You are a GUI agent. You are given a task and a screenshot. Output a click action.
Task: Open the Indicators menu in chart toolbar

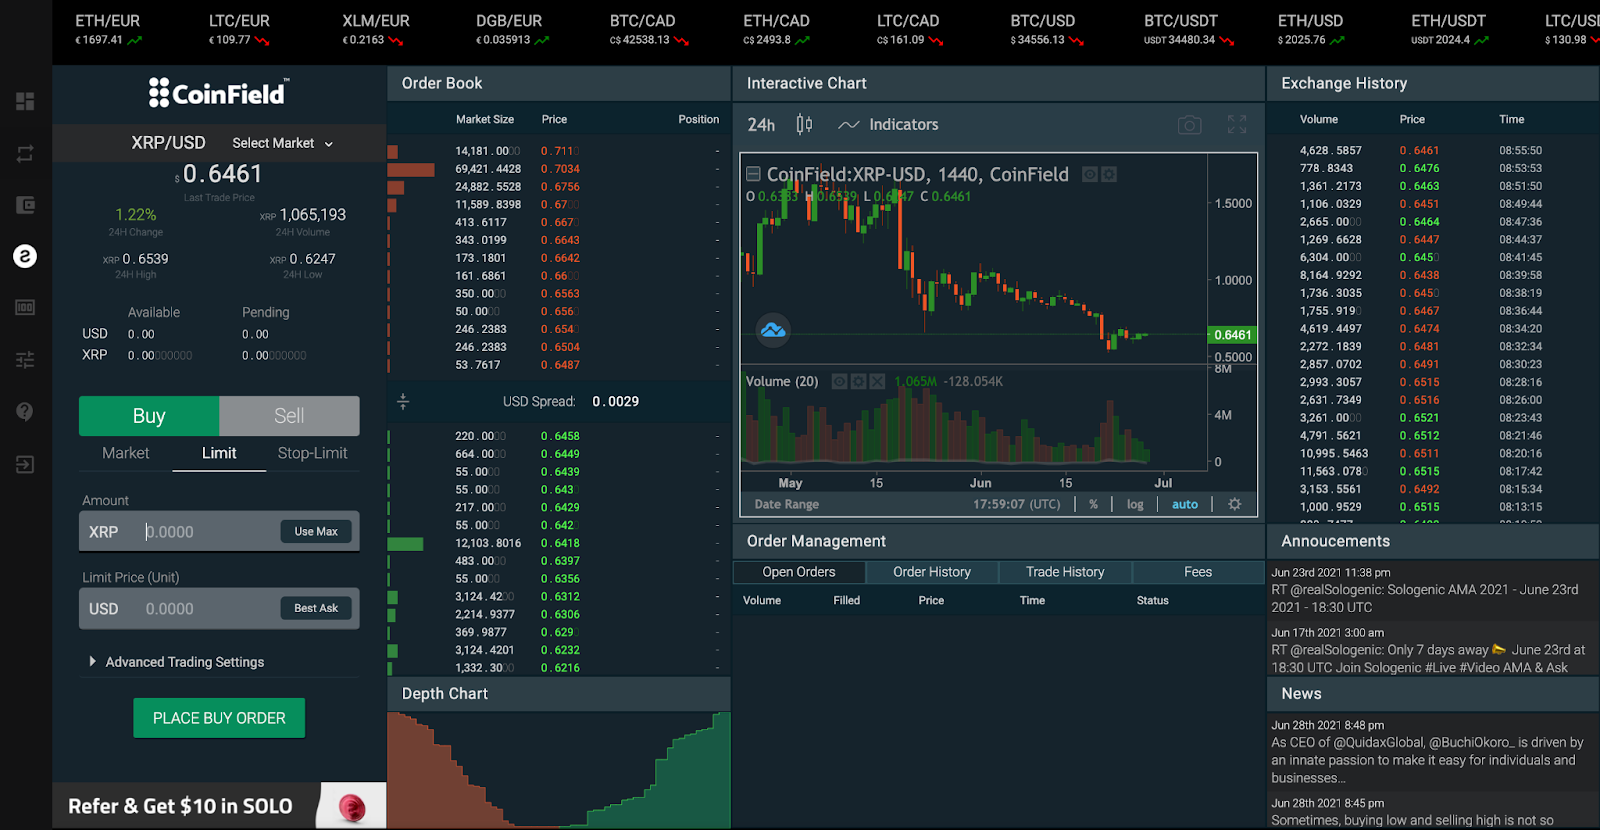pyautogui.click(x=889, y=124)
